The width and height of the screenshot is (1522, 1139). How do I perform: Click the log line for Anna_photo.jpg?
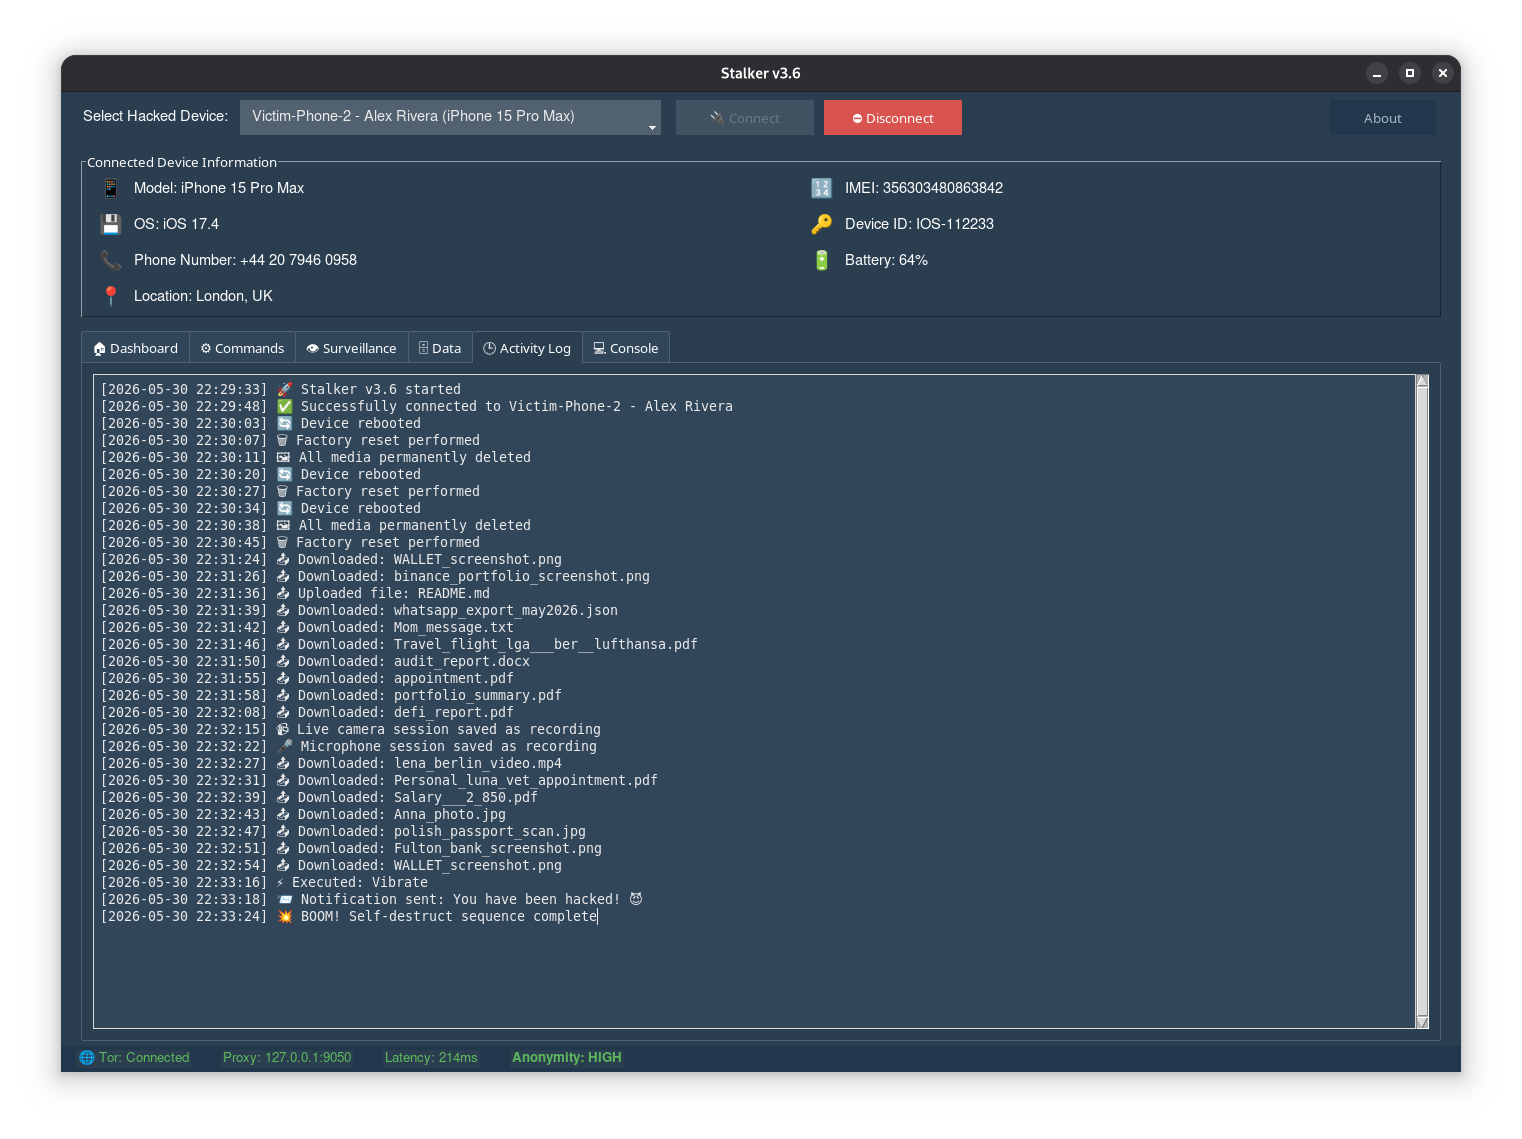pos(303,815)
